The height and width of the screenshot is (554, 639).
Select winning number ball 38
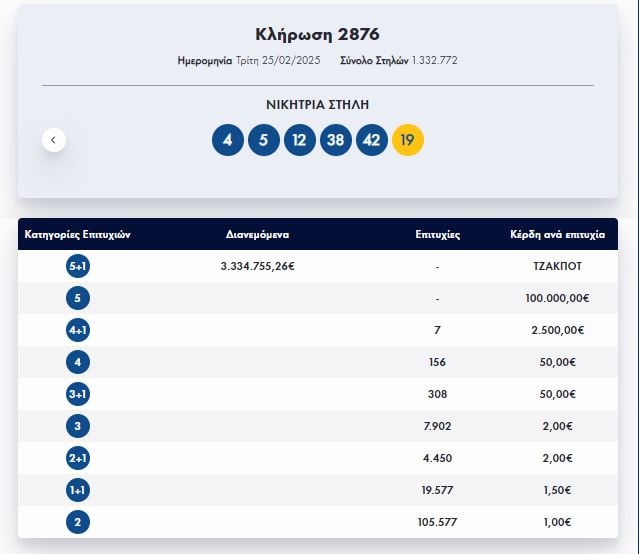click(x=336, y=140)
